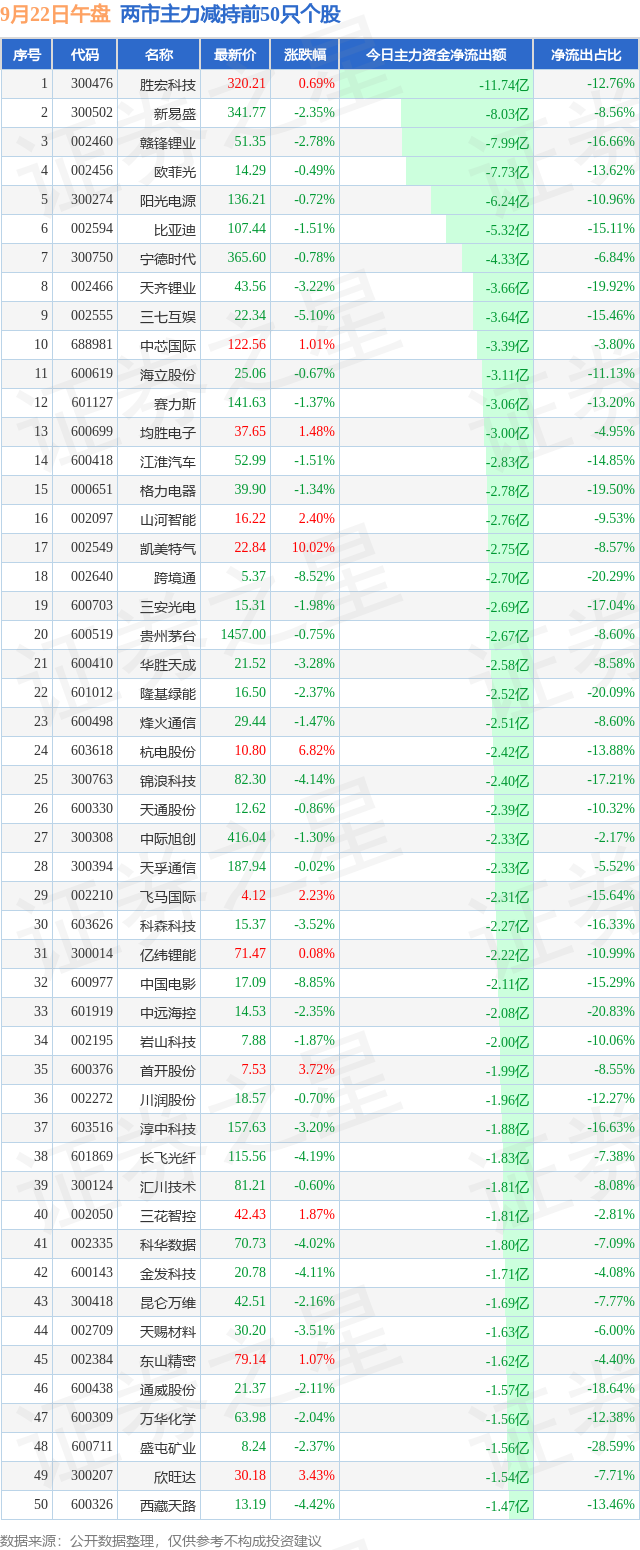Select stock name 三安光电

[168, 606]
